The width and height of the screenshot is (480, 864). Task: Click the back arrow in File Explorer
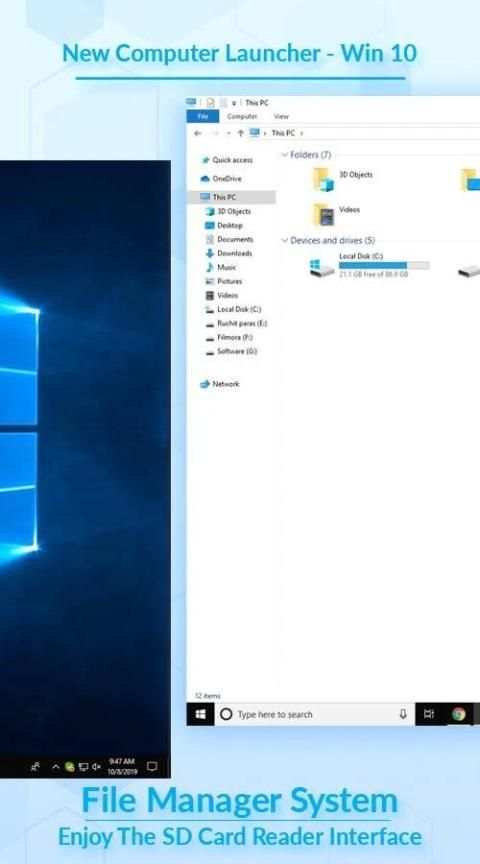tap(198, 133)
